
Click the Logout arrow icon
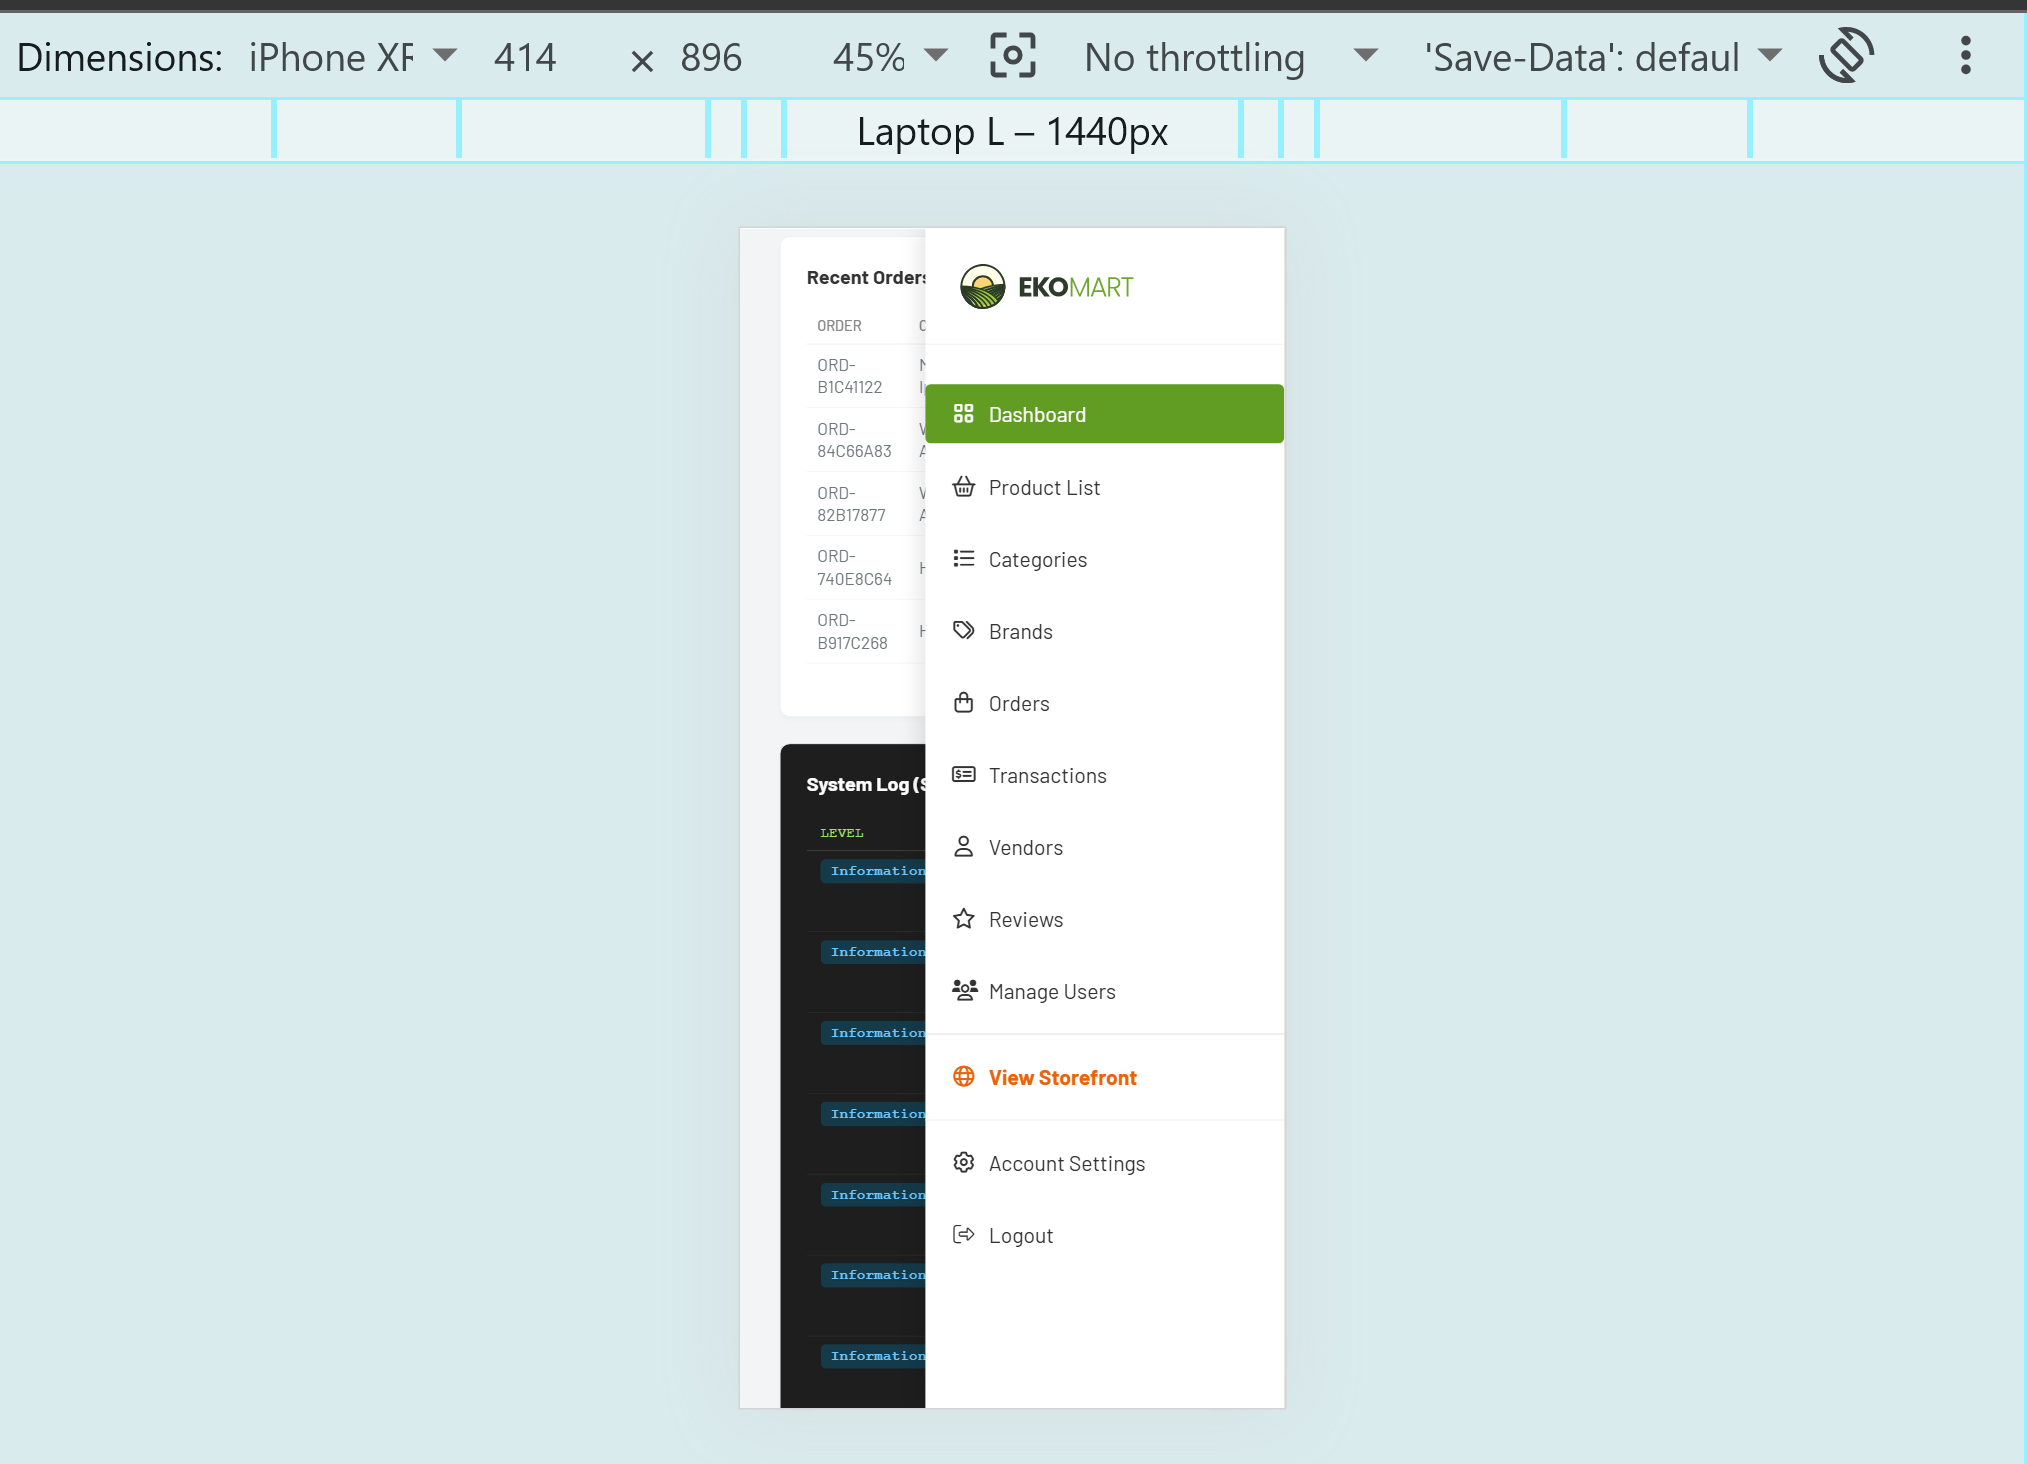click(x=963, y=1235)
